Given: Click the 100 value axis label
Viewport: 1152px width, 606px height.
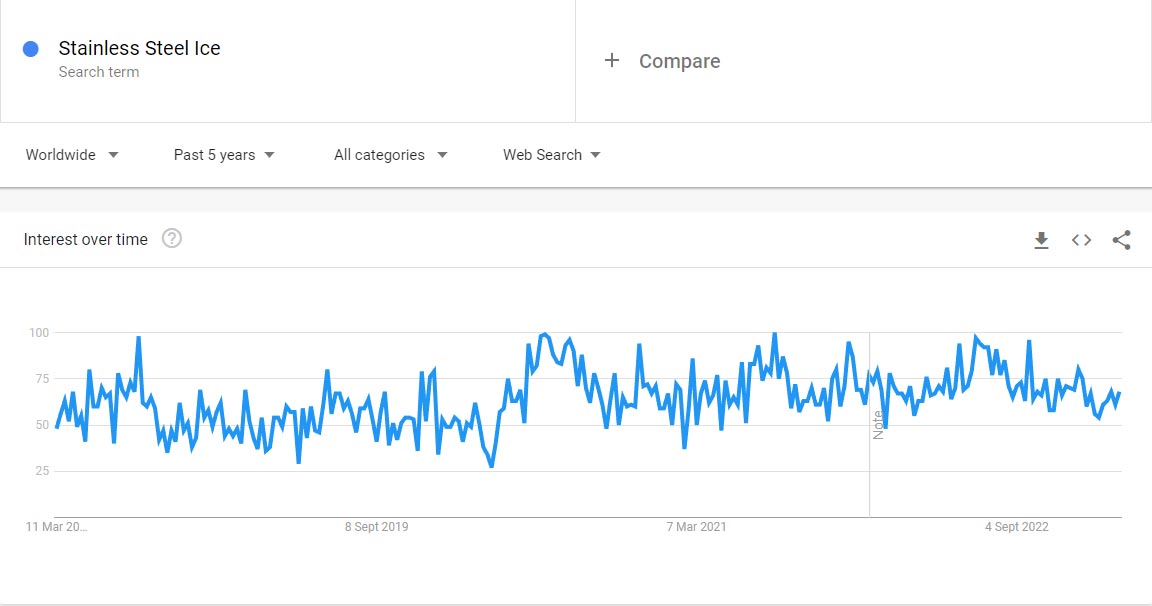Looking at the screenshot, I should (38, 332).
